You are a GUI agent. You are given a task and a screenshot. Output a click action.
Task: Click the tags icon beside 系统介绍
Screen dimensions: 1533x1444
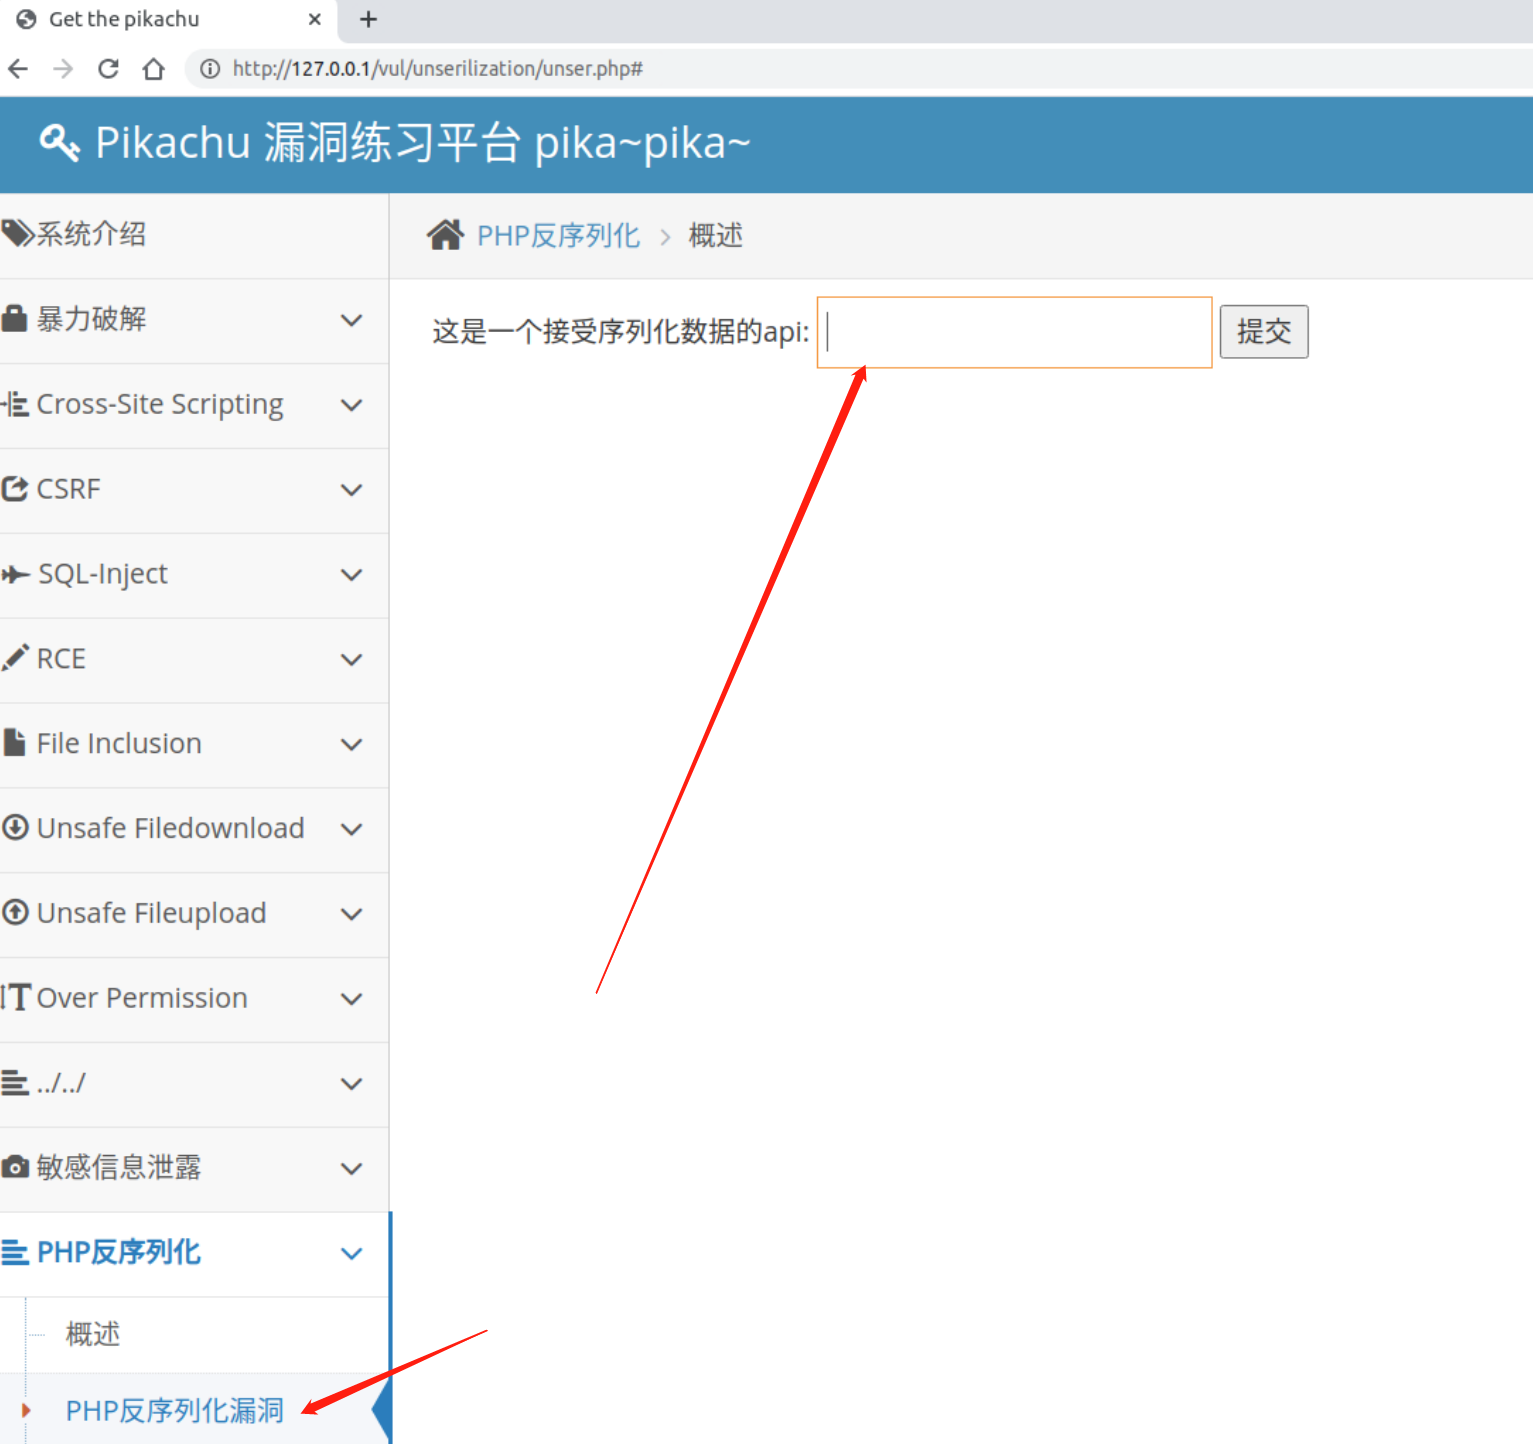[x=17, y=234]
